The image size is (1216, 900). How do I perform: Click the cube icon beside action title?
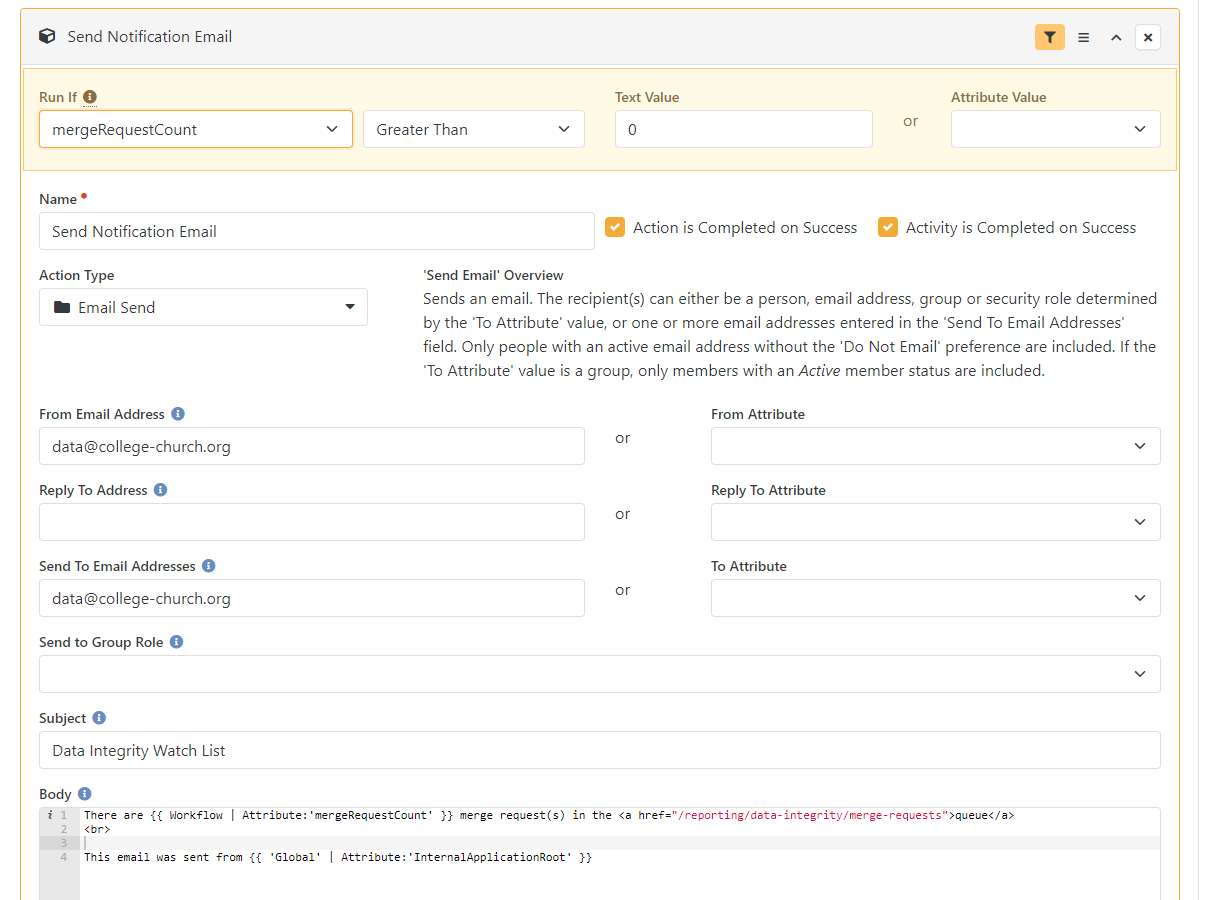click(47, 36)
